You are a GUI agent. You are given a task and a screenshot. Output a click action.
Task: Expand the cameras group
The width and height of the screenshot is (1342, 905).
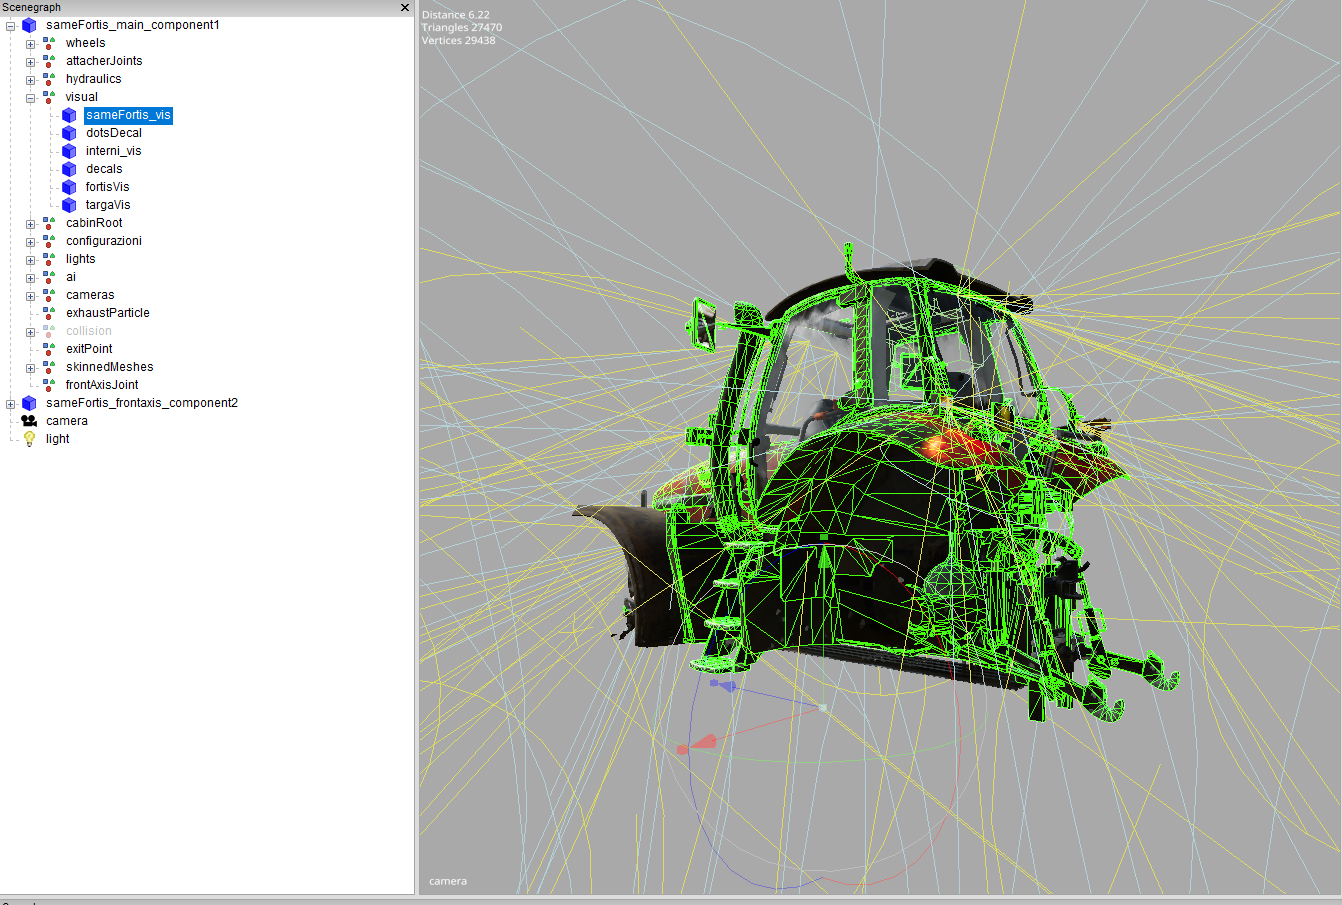click(30, 296)
